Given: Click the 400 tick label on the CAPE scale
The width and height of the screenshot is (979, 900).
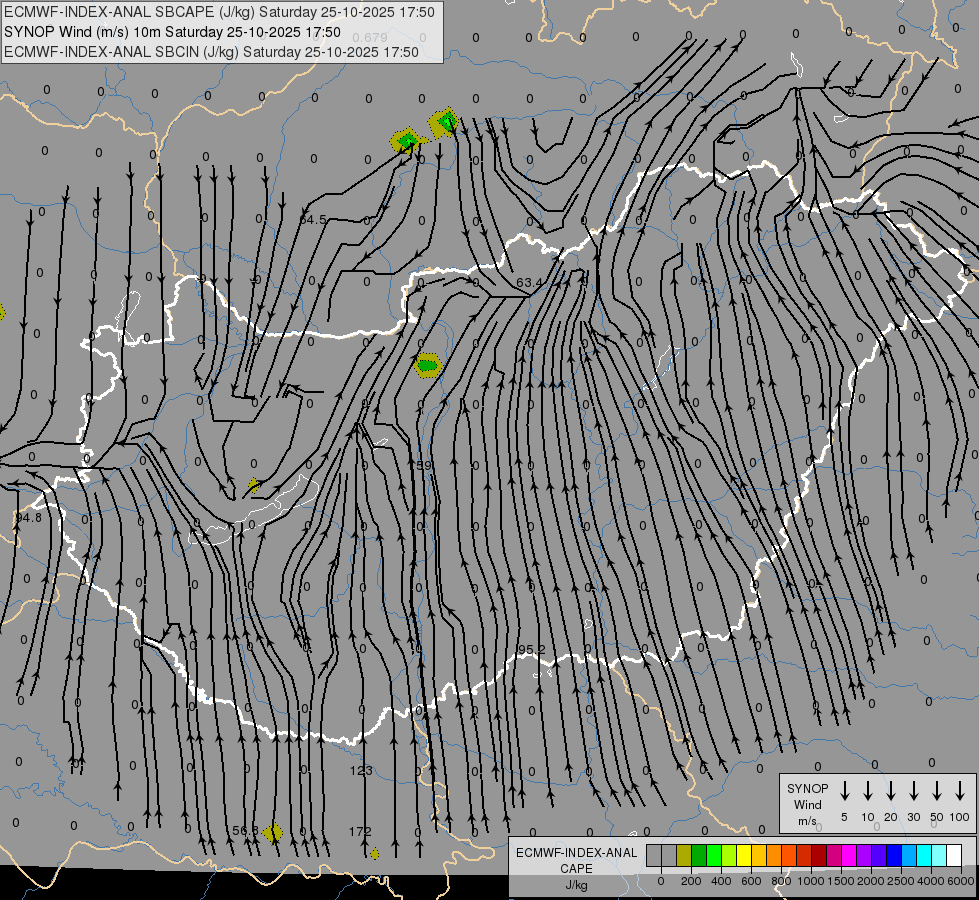Looking at the screenshot, I should (x=721, y=881).
